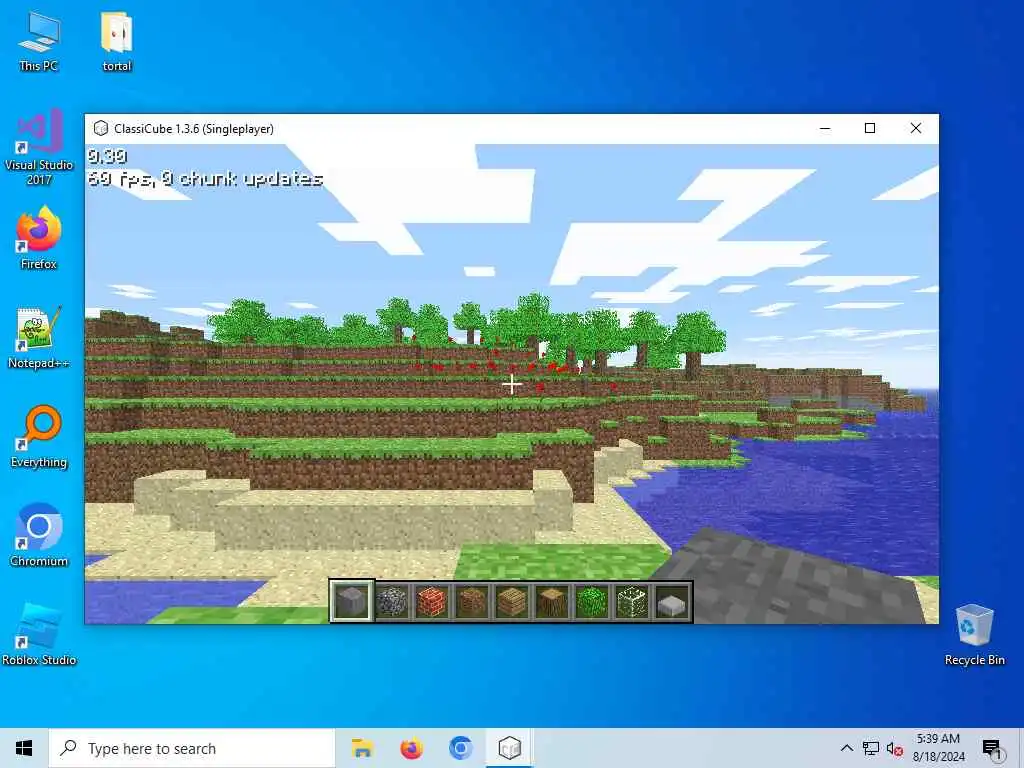Switch to ClassiCube via taskbar button
The height and width of the screenshot is (768, 1024).
coord(509,748)
